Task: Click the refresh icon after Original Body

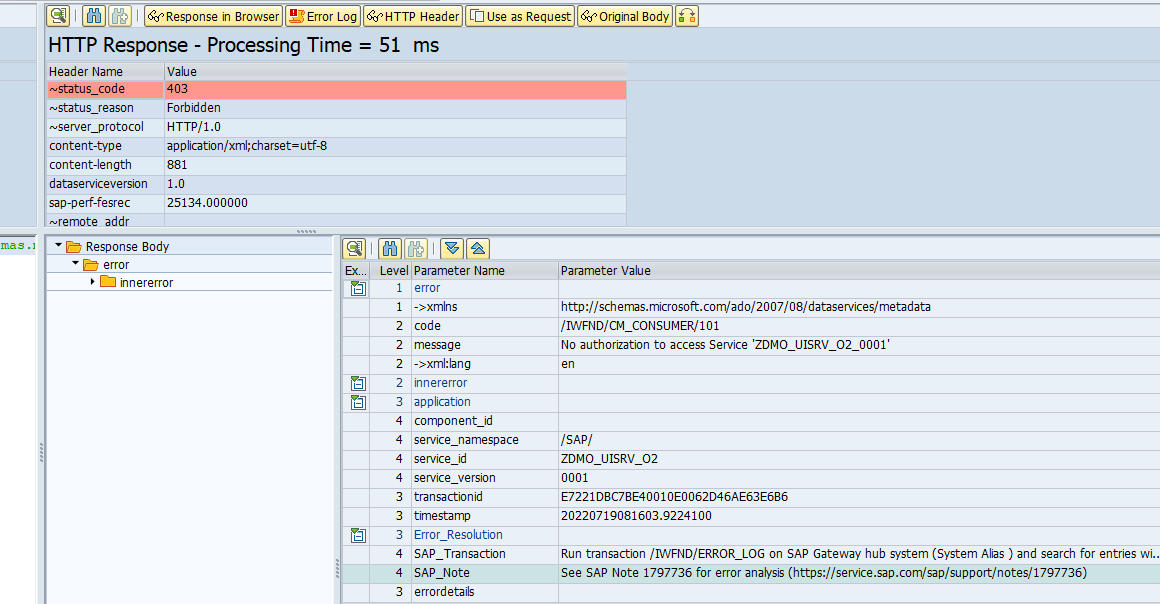Action: 687,16
